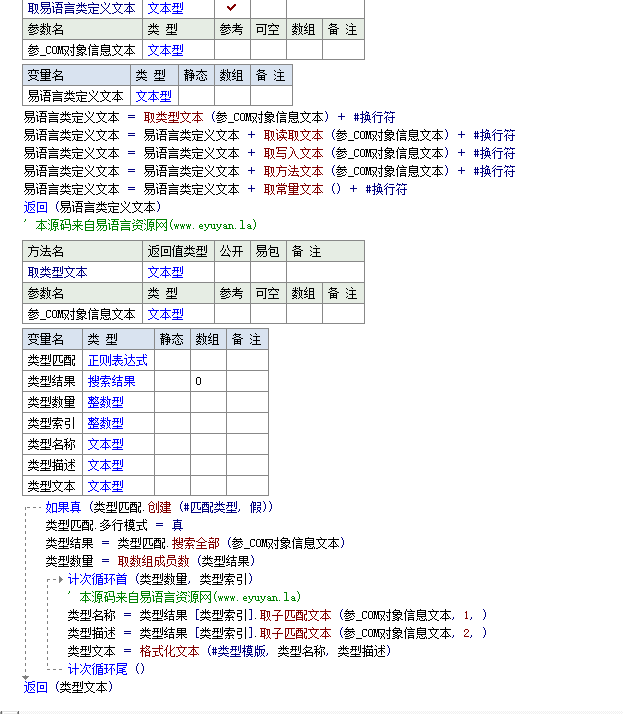The height and width of the screenshot is (714, 623).
Task: Click the 返回 (易语言类定义文本) statement
Action: (92, 207)
